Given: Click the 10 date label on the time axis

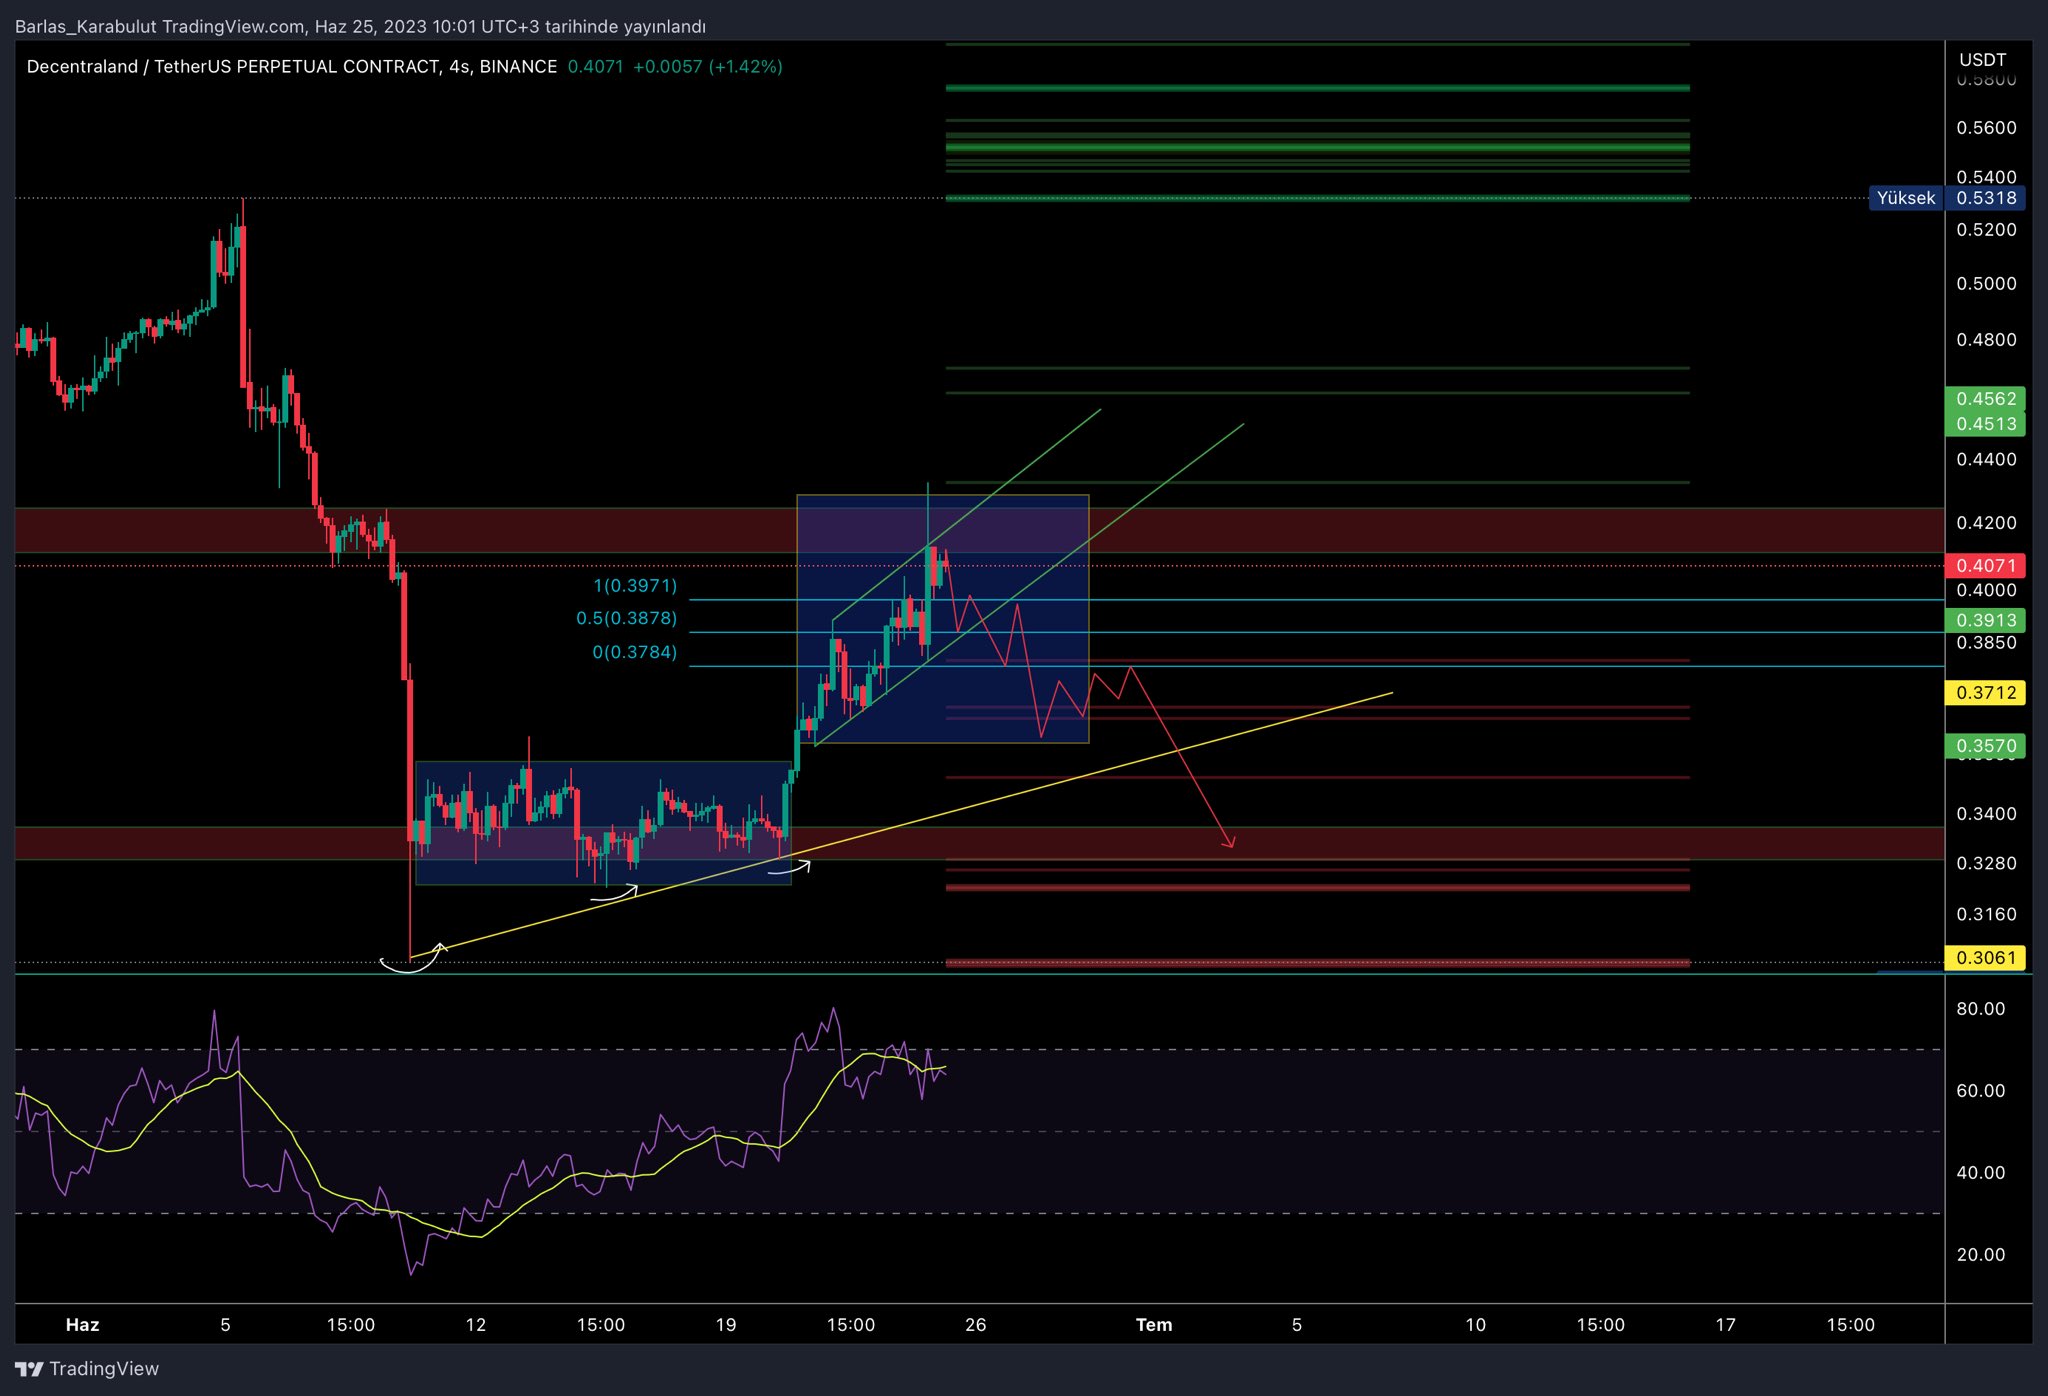Looking at the screenshot, I should pyautogui.click(x=1476, y=1325).
